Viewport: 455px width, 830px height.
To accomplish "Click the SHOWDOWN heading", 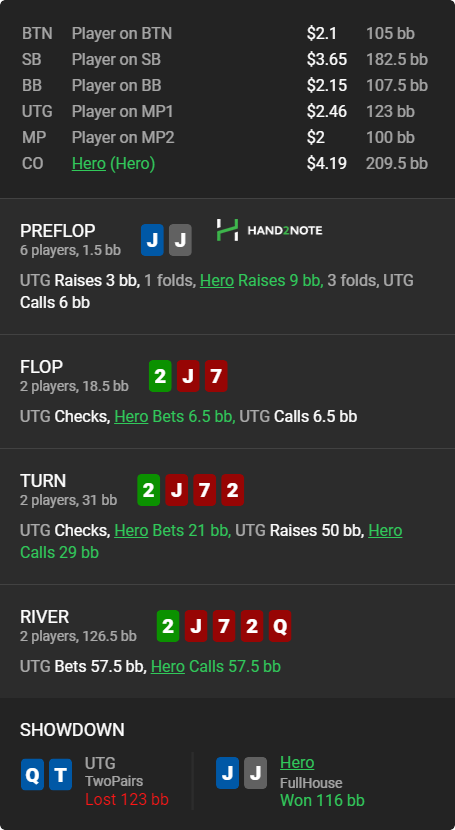I will coord(72,730).
